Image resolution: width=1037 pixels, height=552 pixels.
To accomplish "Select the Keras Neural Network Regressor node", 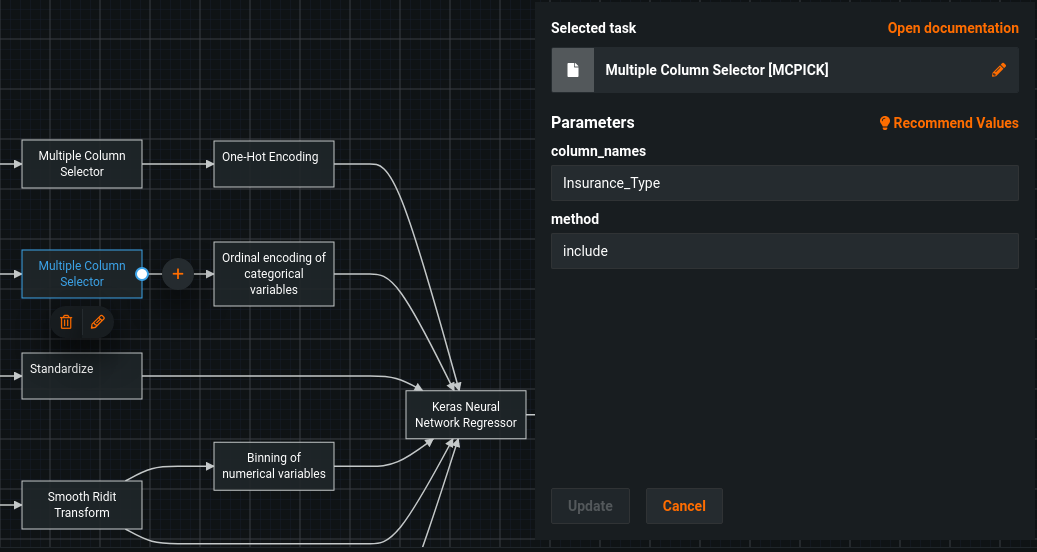I will pyautogui.click(x=465, y=415).
